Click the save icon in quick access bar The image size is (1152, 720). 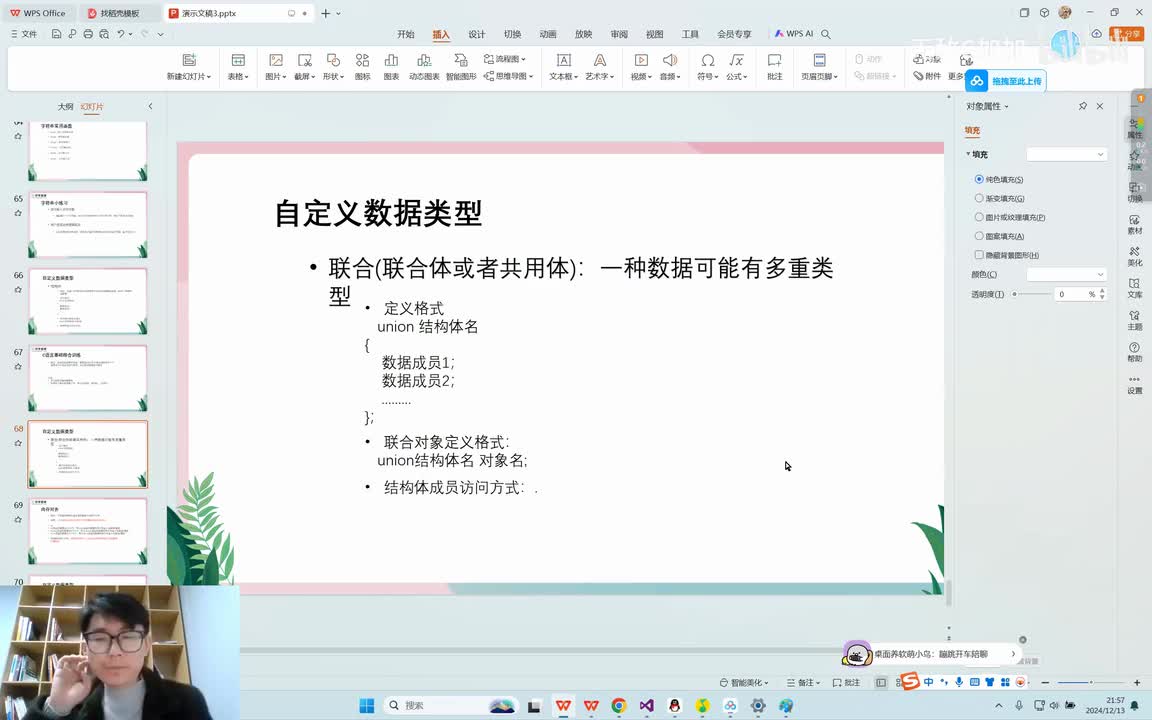pyautogui.click(x=56, y=34)
